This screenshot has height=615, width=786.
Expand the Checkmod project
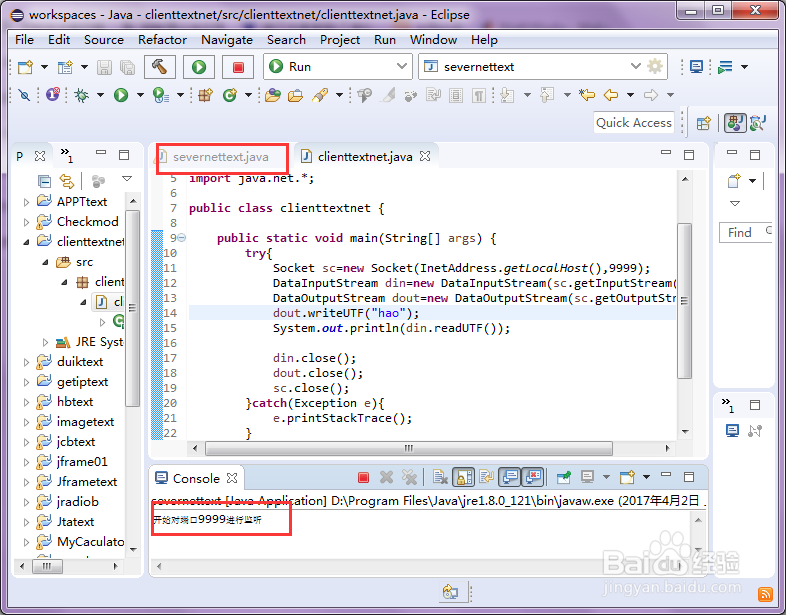click(26, 222)
